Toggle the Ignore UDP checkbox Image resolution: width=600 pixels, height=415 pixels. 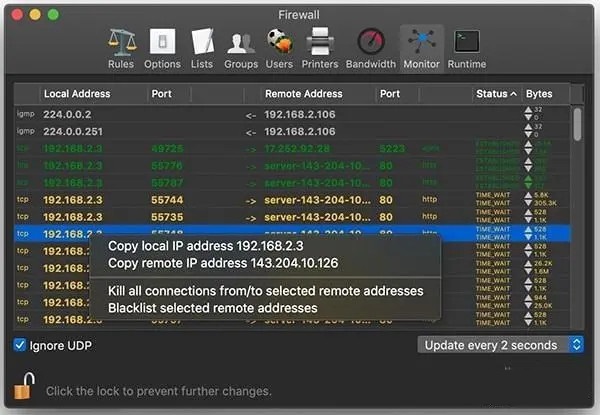tap(21, 345)
